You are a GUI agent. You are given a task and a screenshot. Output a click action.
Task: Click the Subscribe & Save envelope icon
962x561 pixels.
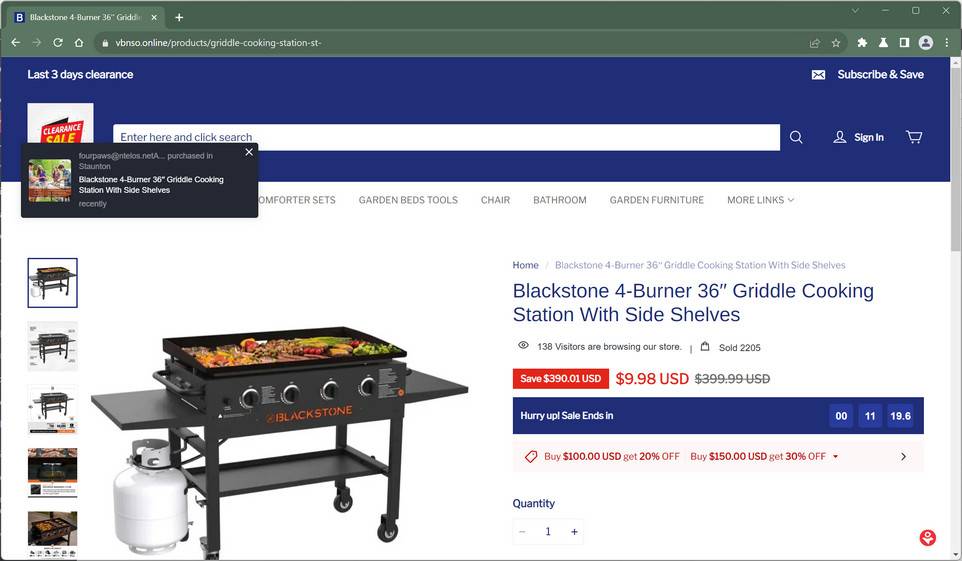(818, 75)
